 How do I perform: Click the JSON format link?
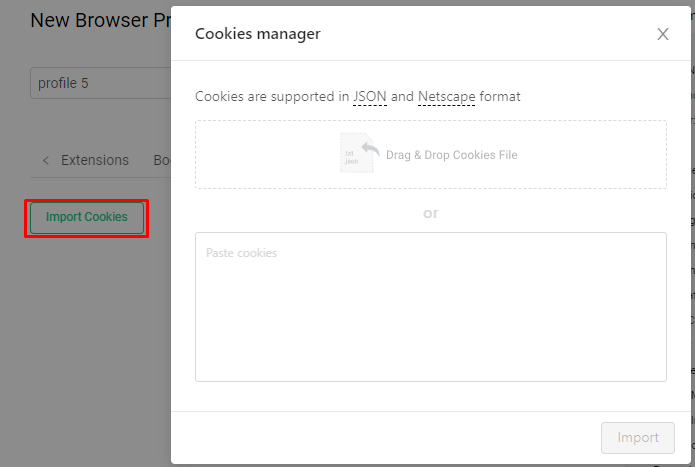click(370, 97)
